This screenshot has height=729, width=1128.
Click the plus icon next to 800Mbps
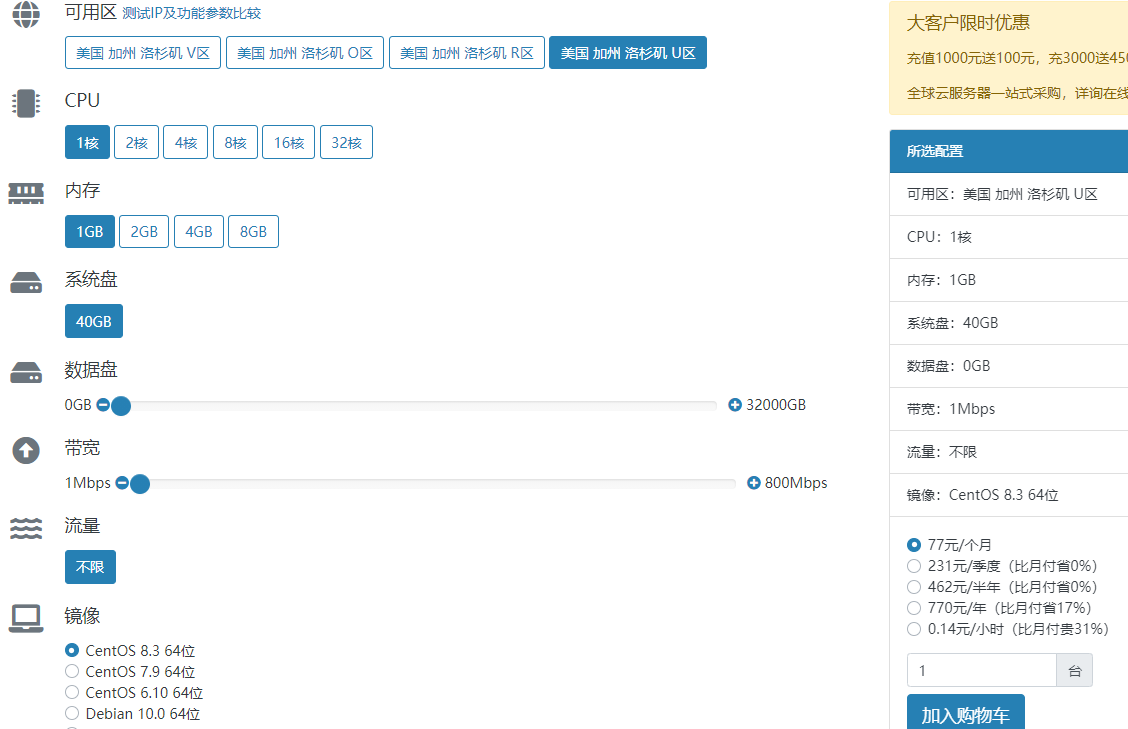tap(754, 483)
